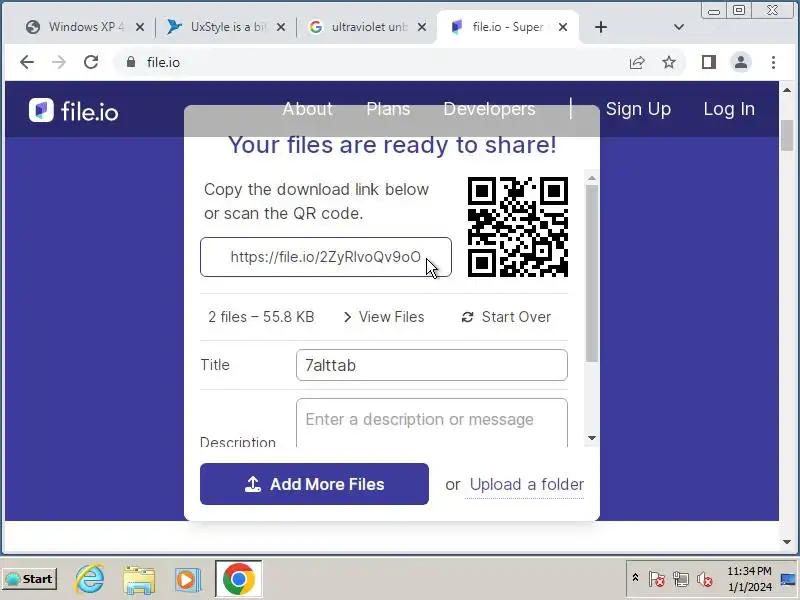This screenshot has height=600, width=800.
Task: Click the muted volume tray icon
Action: pyautogui.click(x=705, y=579)
